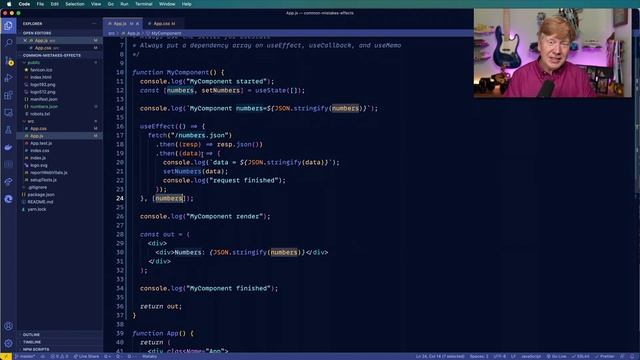Open the Apple menu
This screenshot has height=360, width=640.
pyautogui.click(x=9, y=4)
